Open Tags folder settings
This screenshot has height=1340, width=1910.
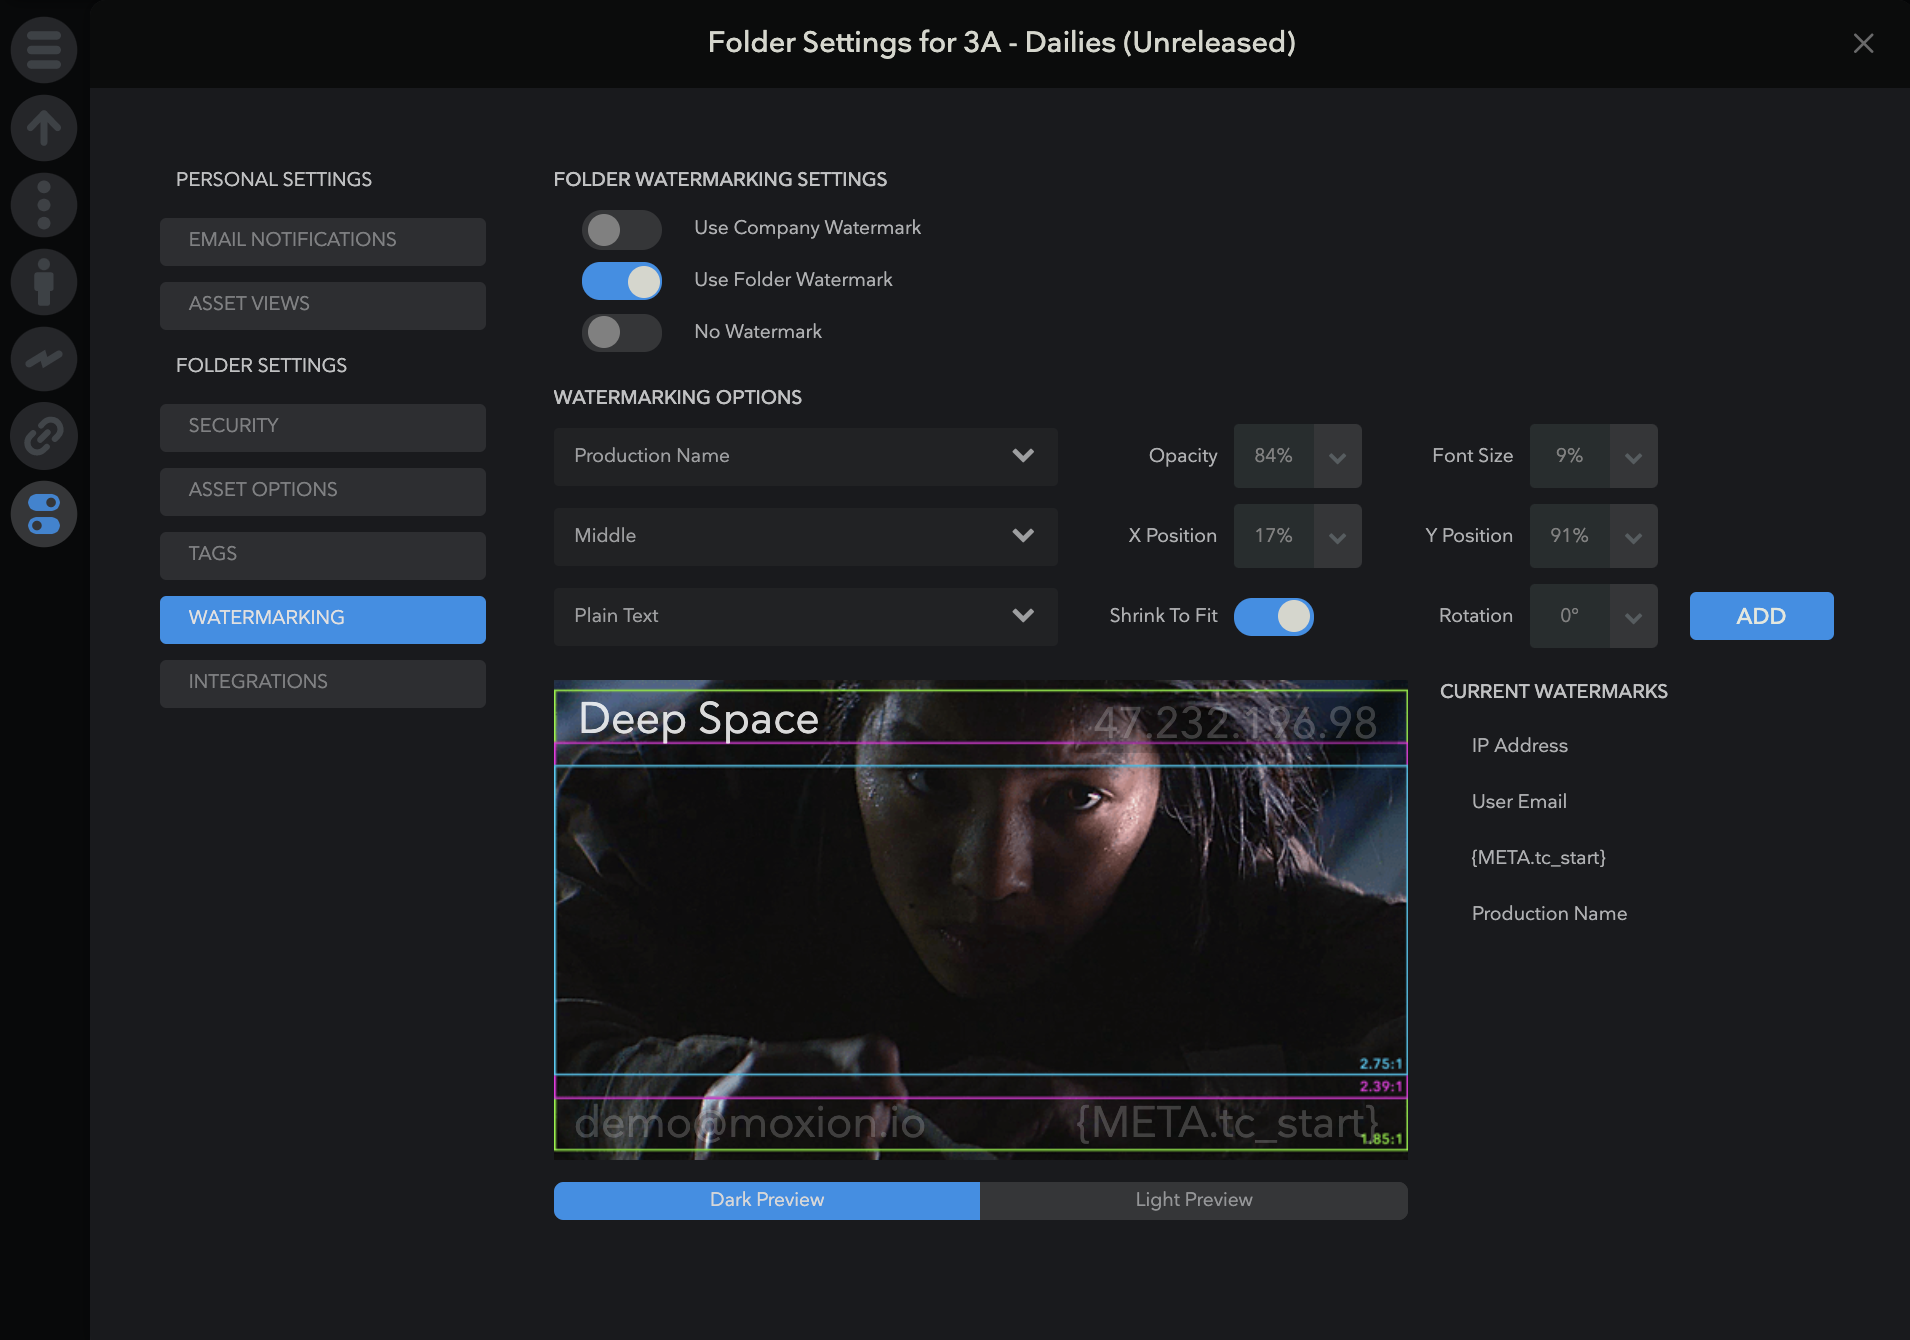click(323, 555)
